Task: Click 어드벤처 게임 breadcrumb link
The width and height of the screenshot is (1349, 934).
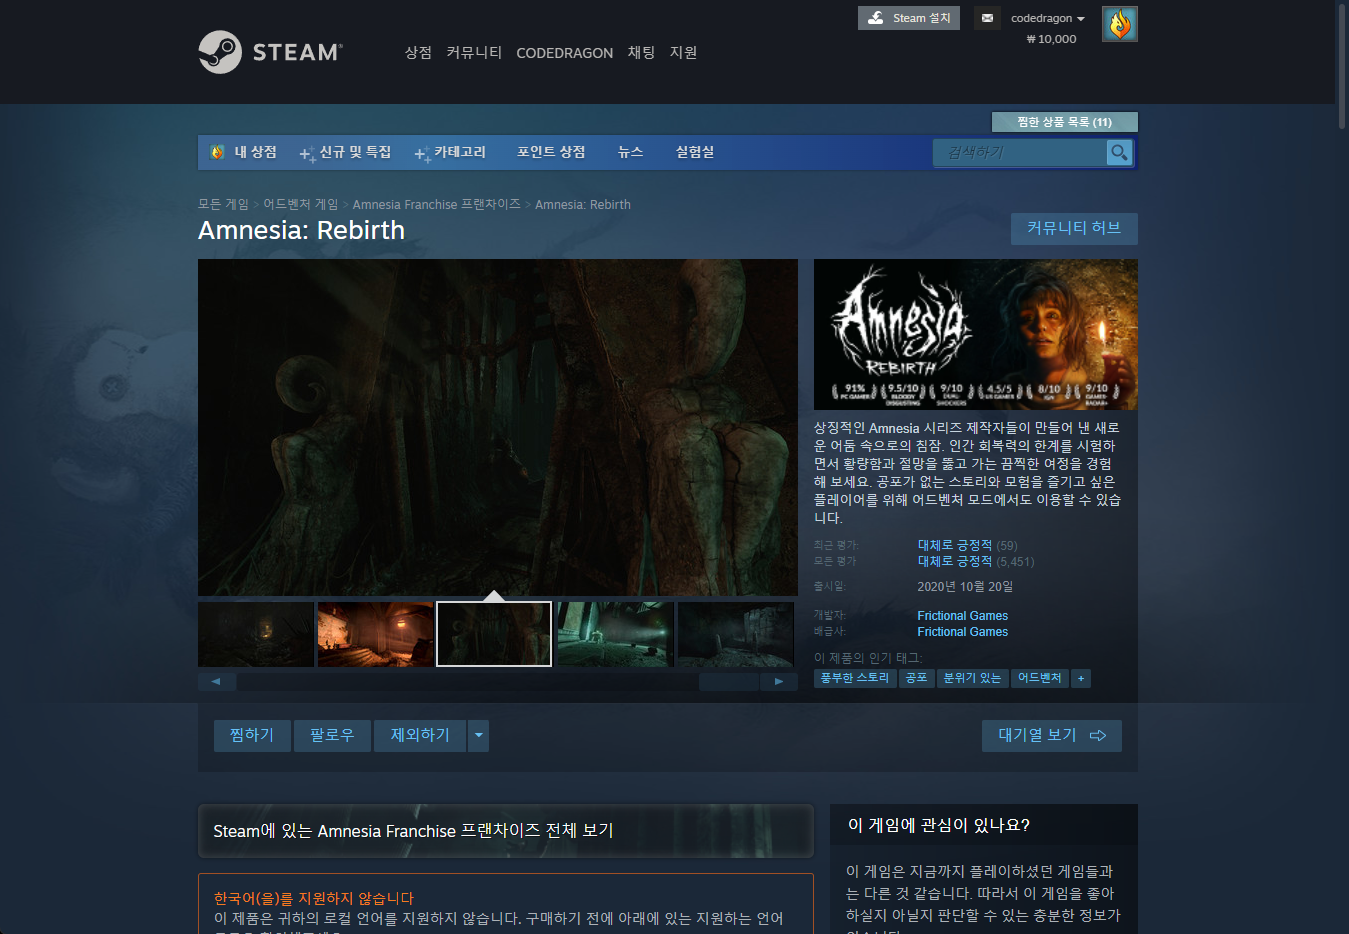Action: [x=301, y=204]
